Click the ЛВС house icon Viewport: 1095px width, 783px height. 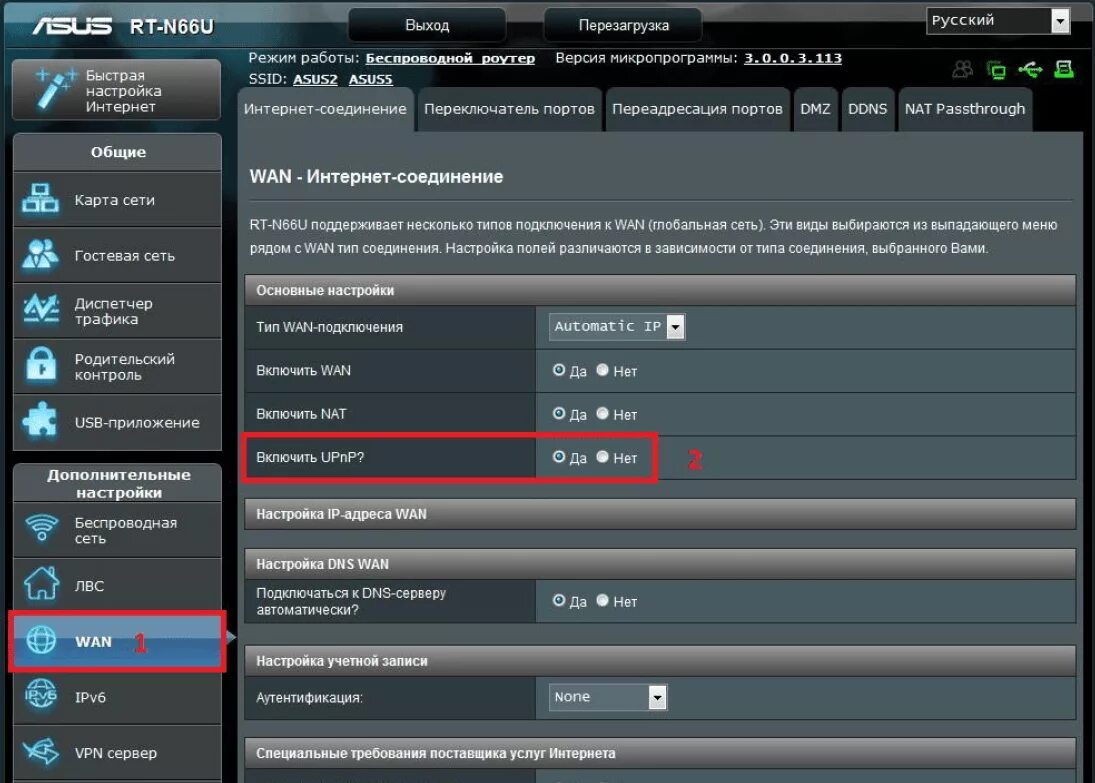(41, 584)
